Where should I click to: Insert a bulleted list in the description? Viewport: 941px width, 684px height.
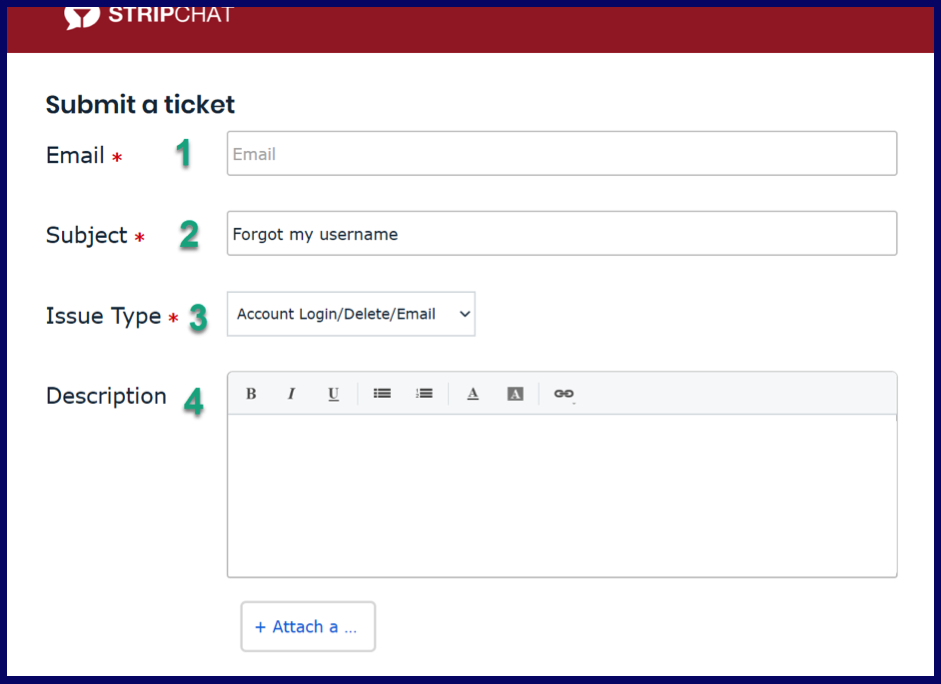coord(382,393)
